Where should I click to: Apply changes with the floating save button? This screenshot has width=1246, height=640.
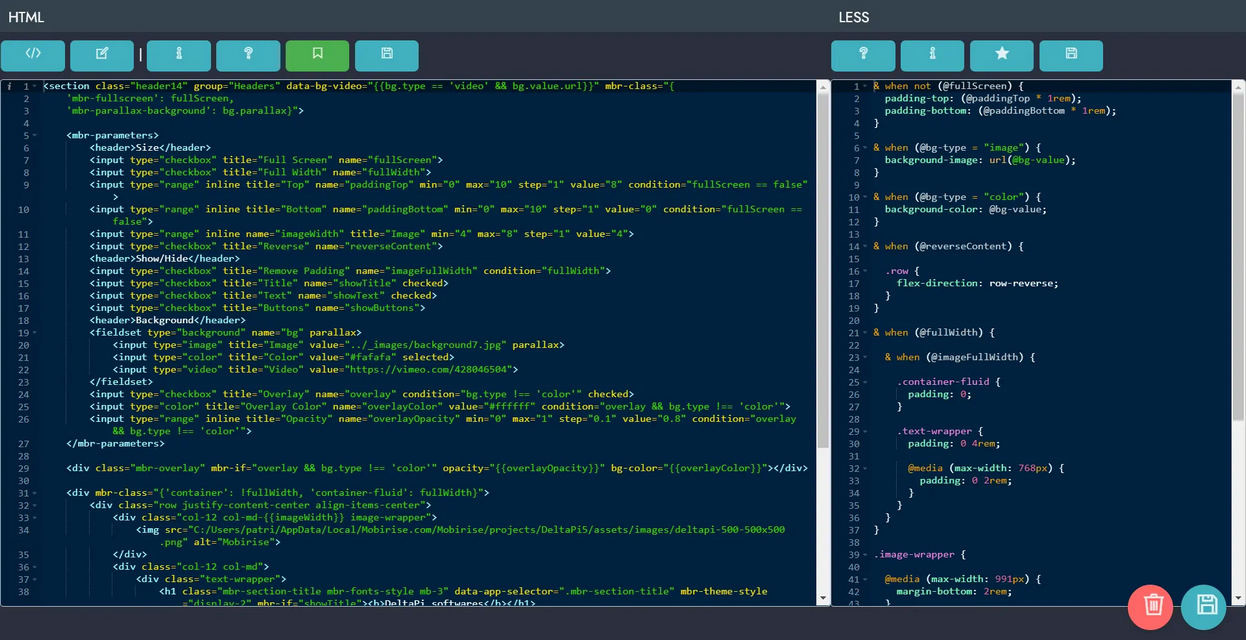click(1204, 606)
